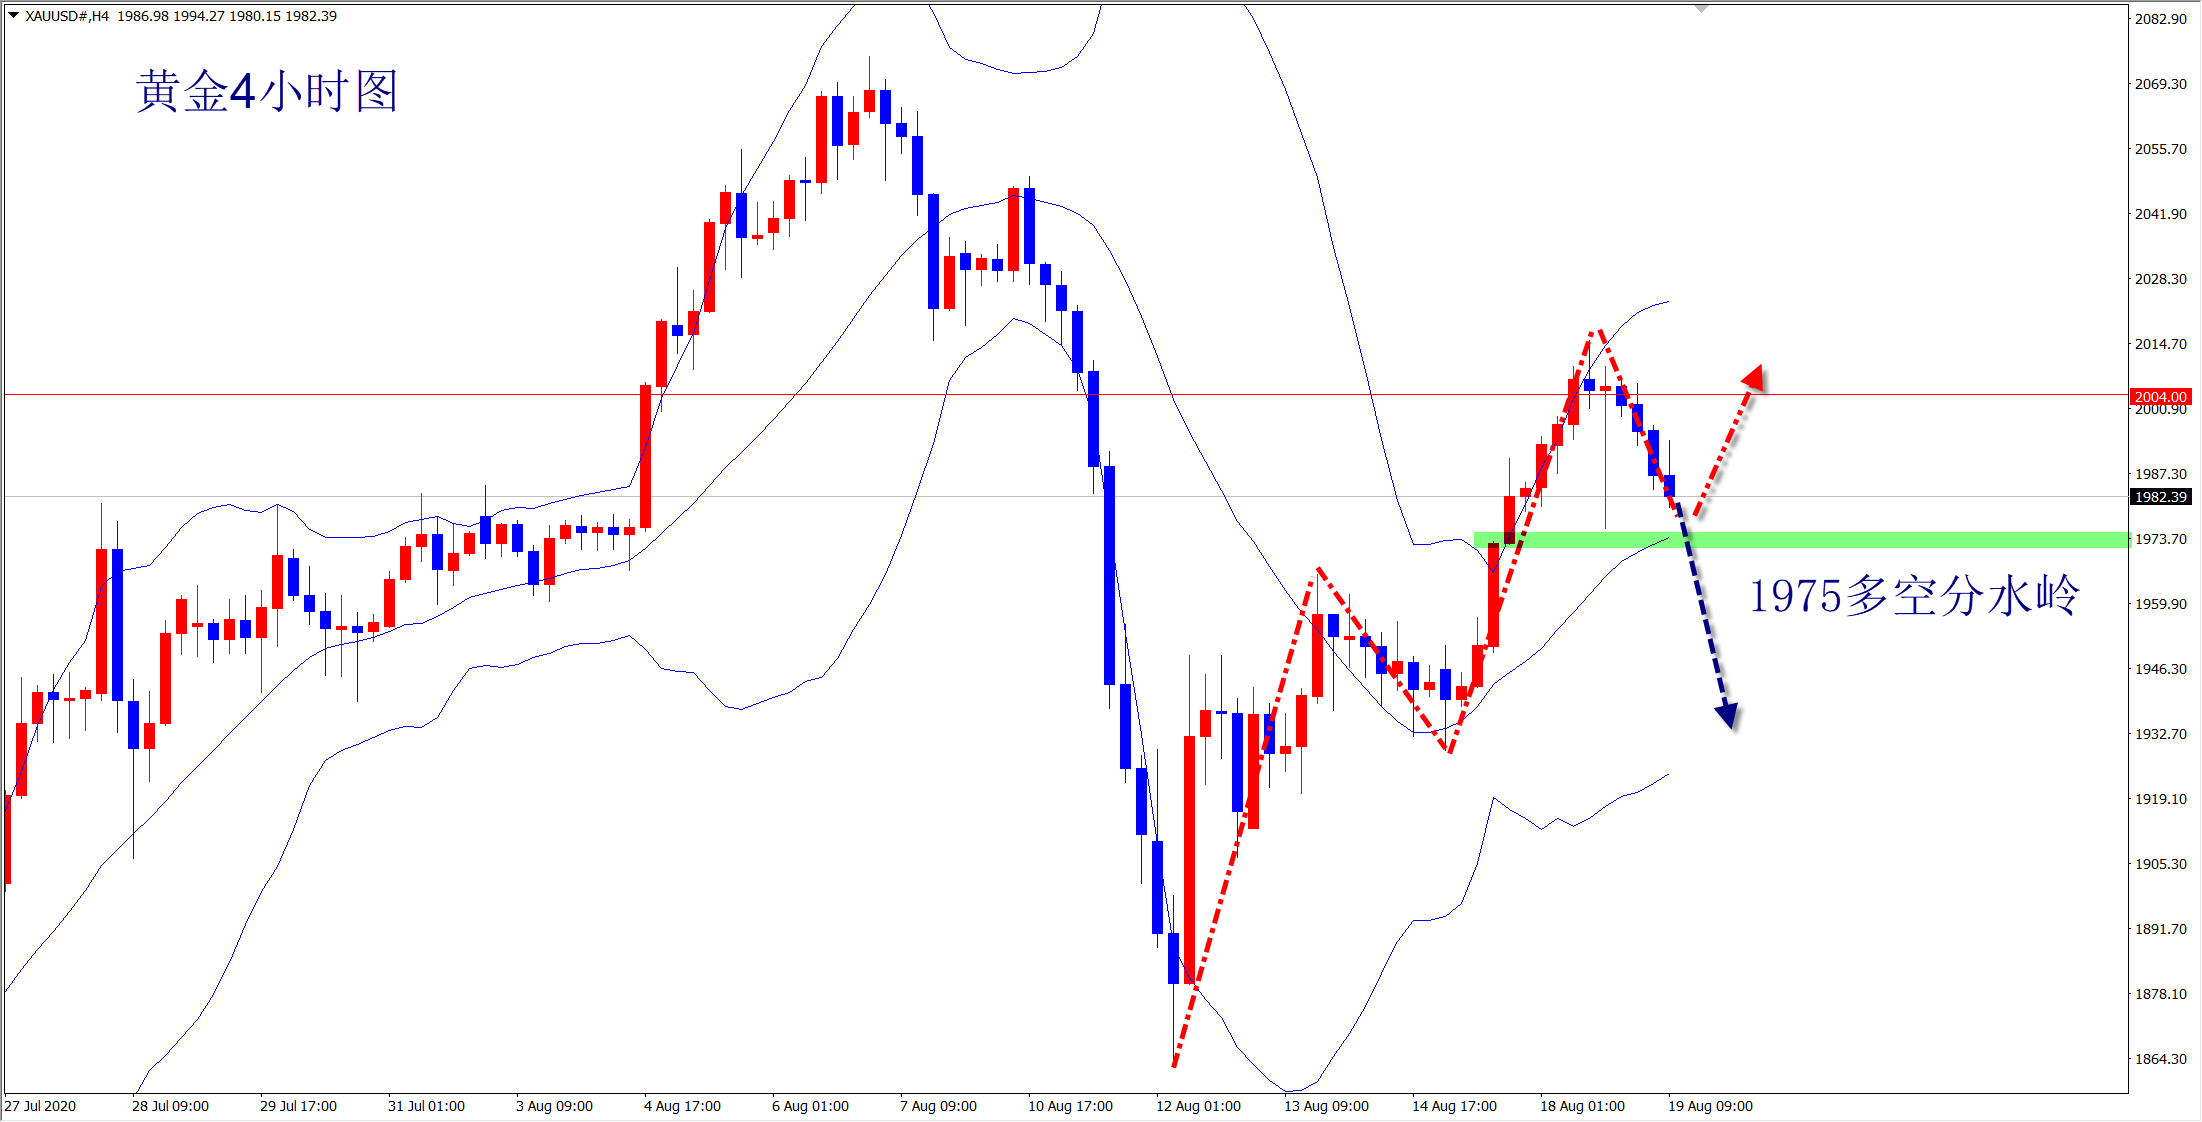Click the 6 Aug 01:00 time label

point(810,1106)
